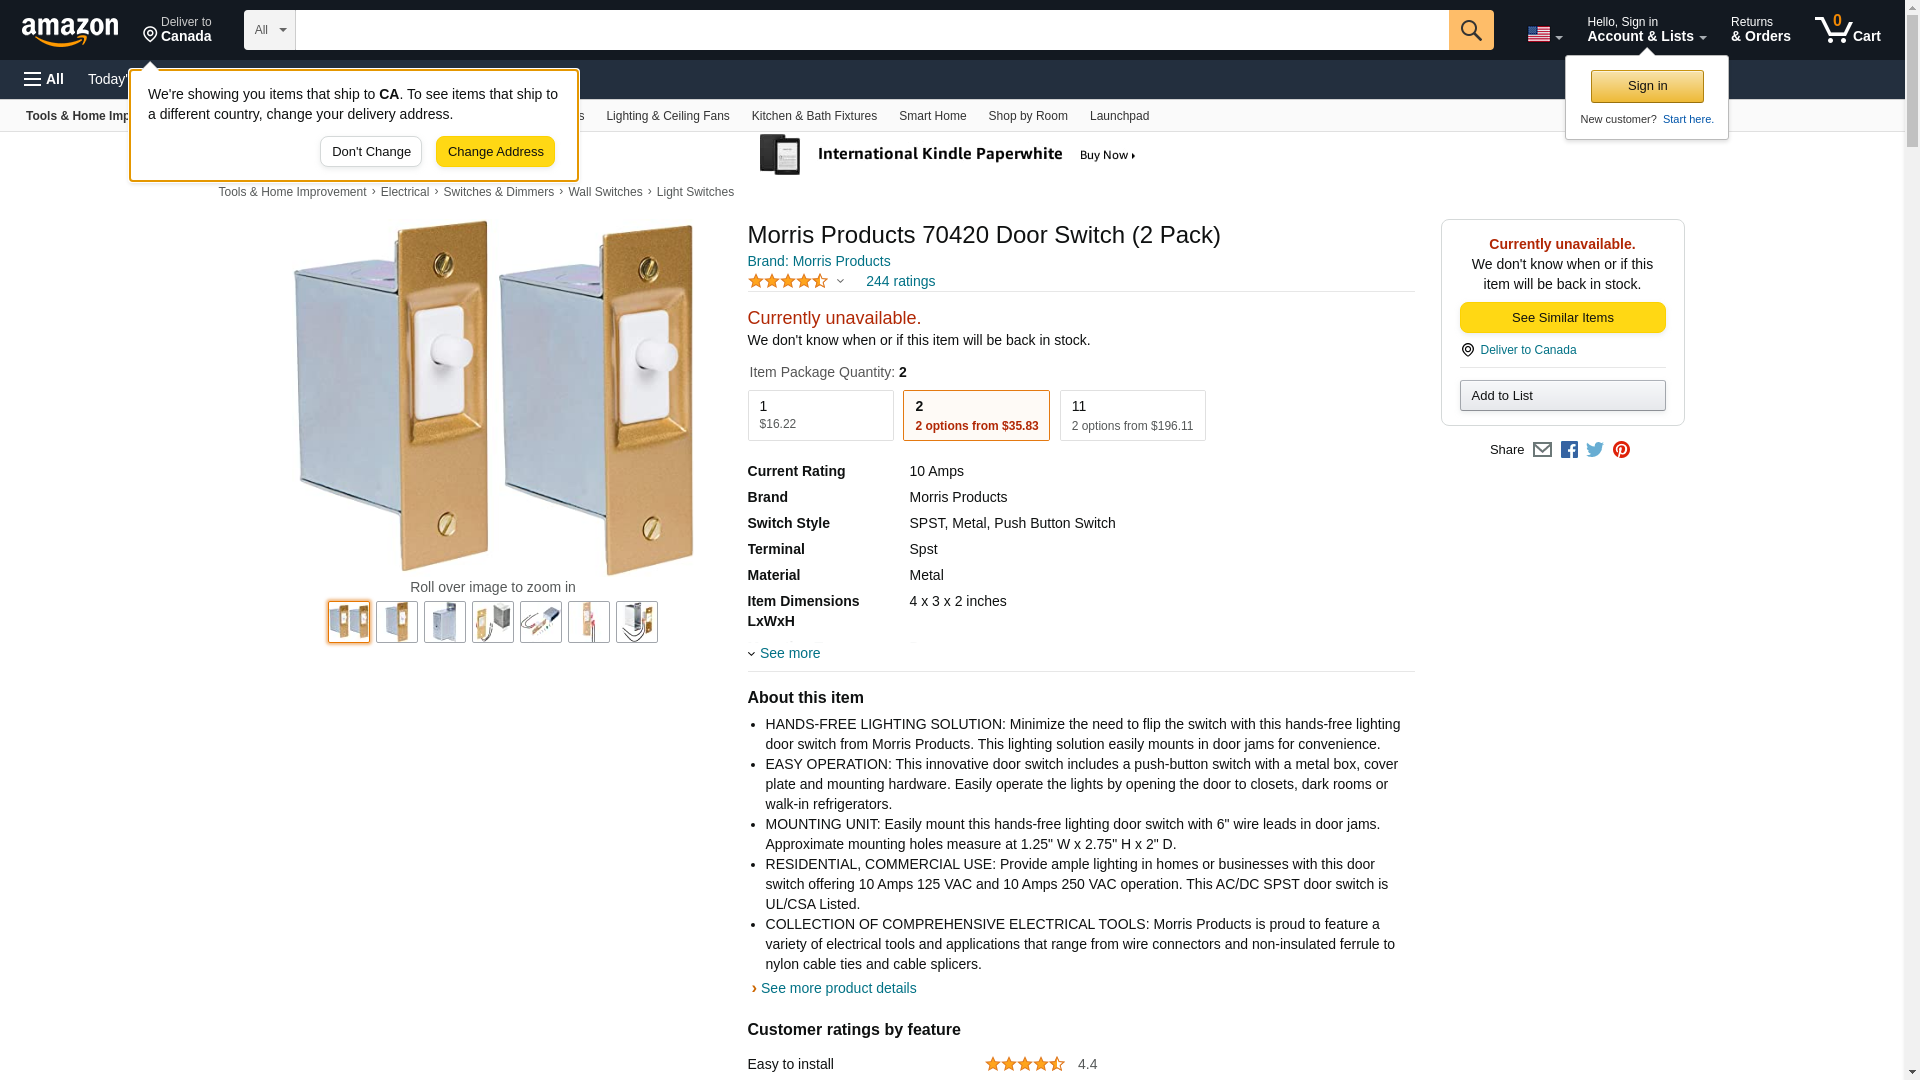Open the Smart Home menu item
The height and width of the screenshot is (1080, 1920).
click(932, 116)
